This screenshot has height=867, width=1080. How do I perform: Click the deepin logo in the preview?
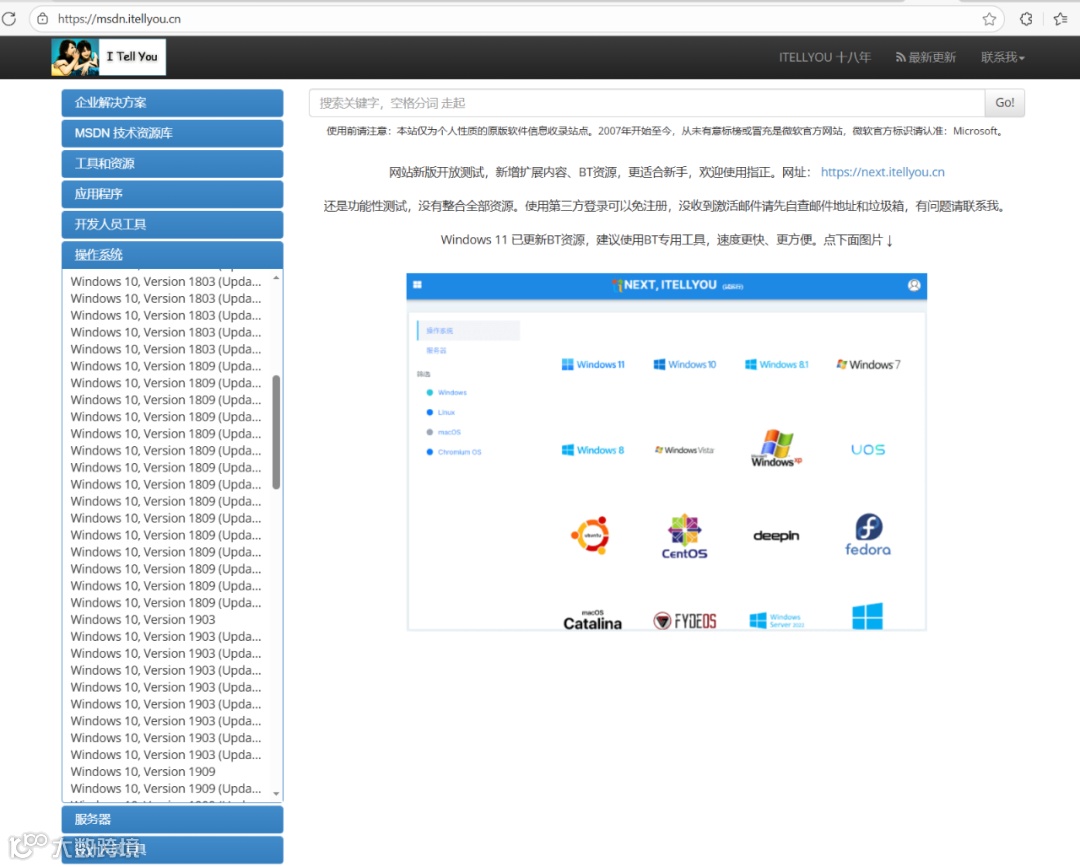point(776,536)
